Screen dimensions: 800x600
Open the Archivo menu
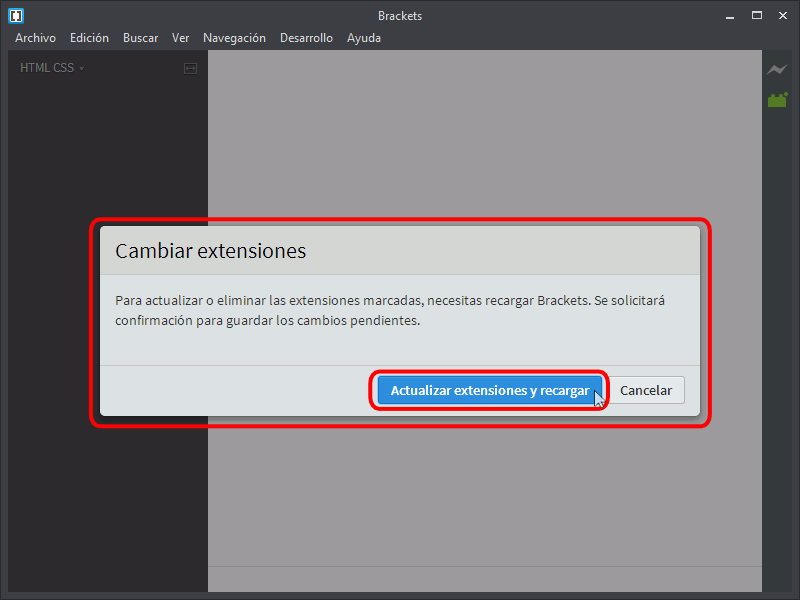tap(35, 38)
